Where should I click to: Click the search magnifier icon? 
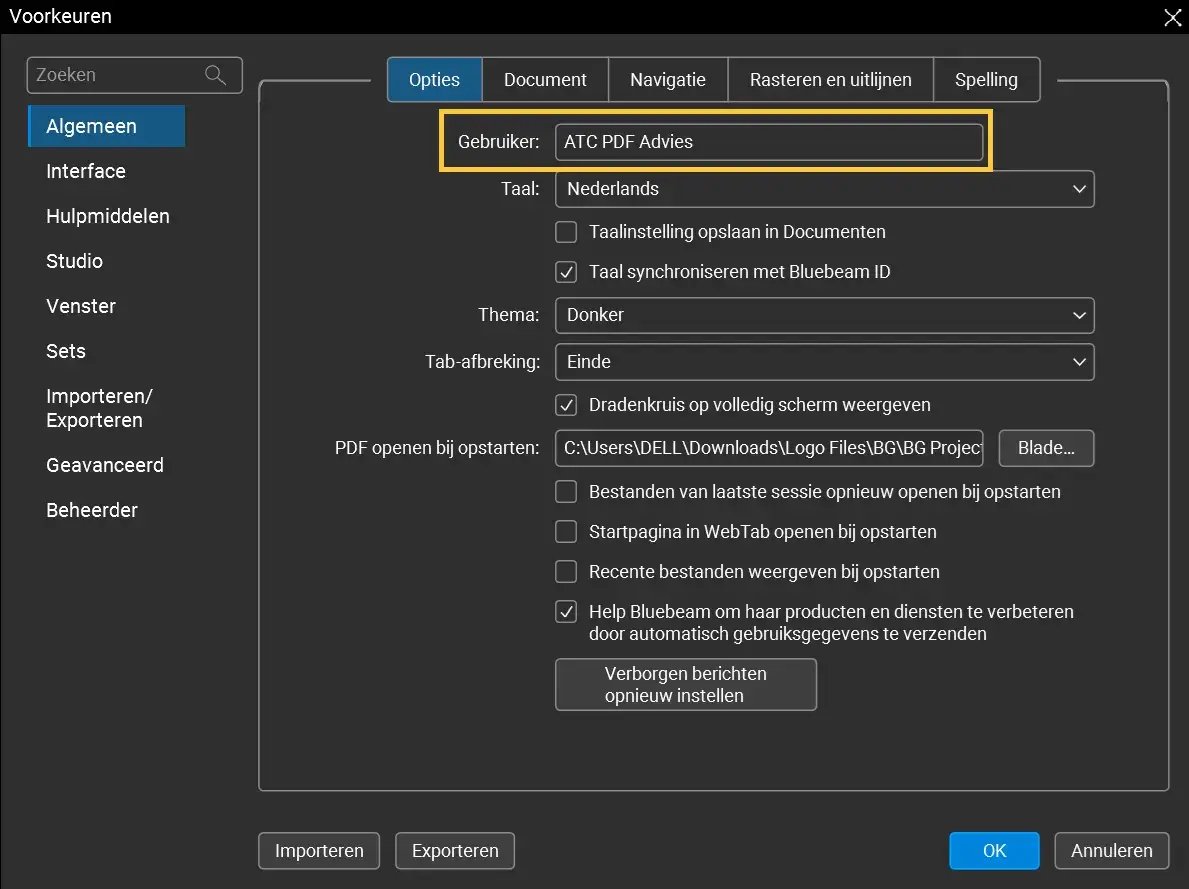(x=215, y=75)
